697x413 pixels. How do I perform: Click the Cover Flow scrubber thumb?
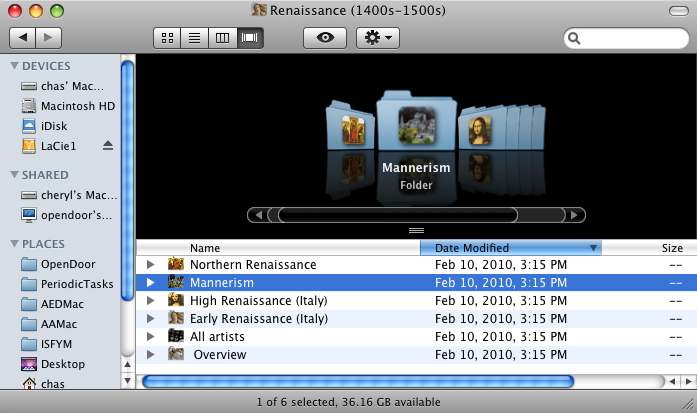[x=398, y=215]
